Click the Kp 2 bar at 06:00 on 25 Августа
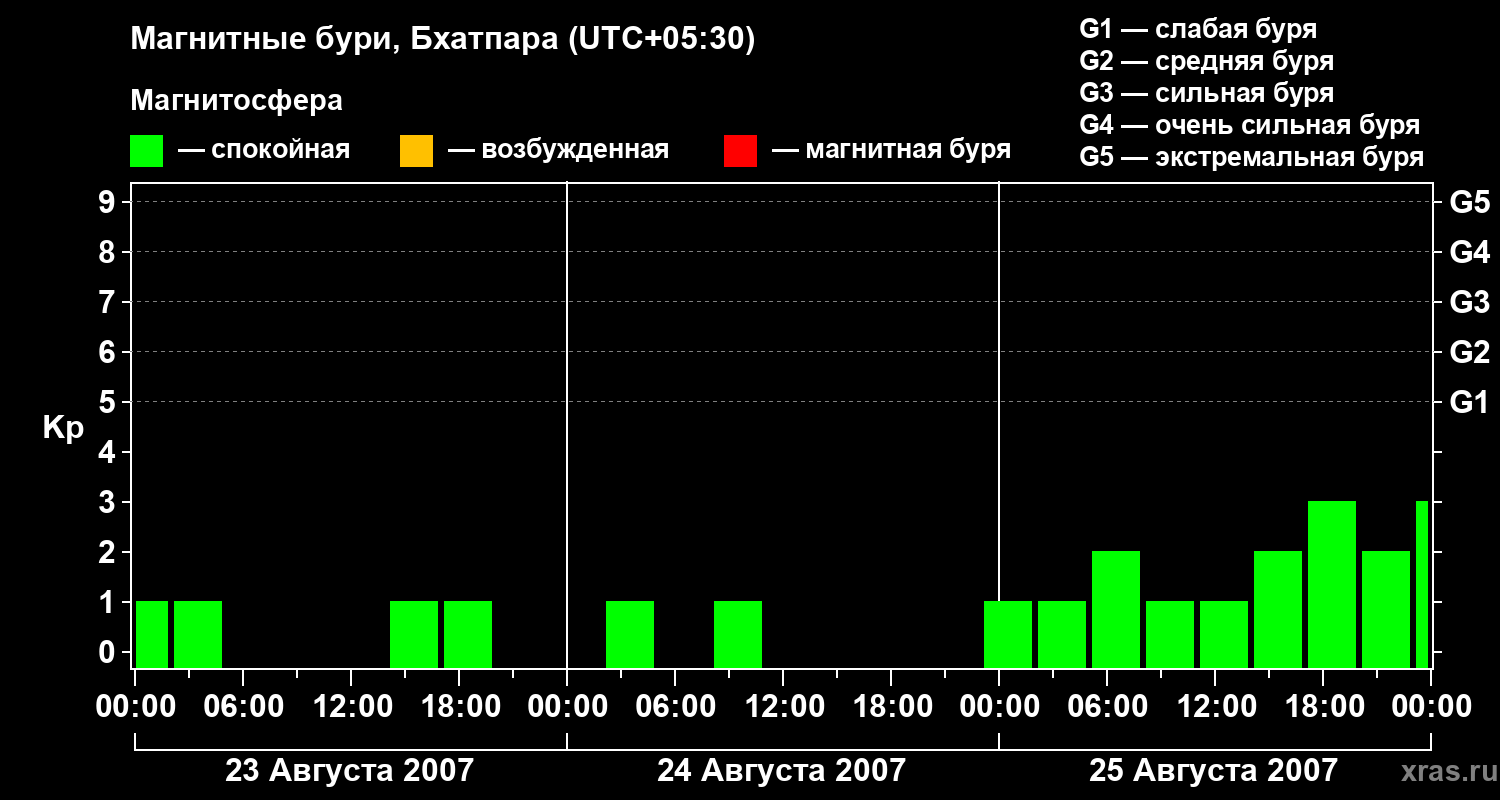The width and height of the screenshot is (1500, 800). (x=1116, y=609)
